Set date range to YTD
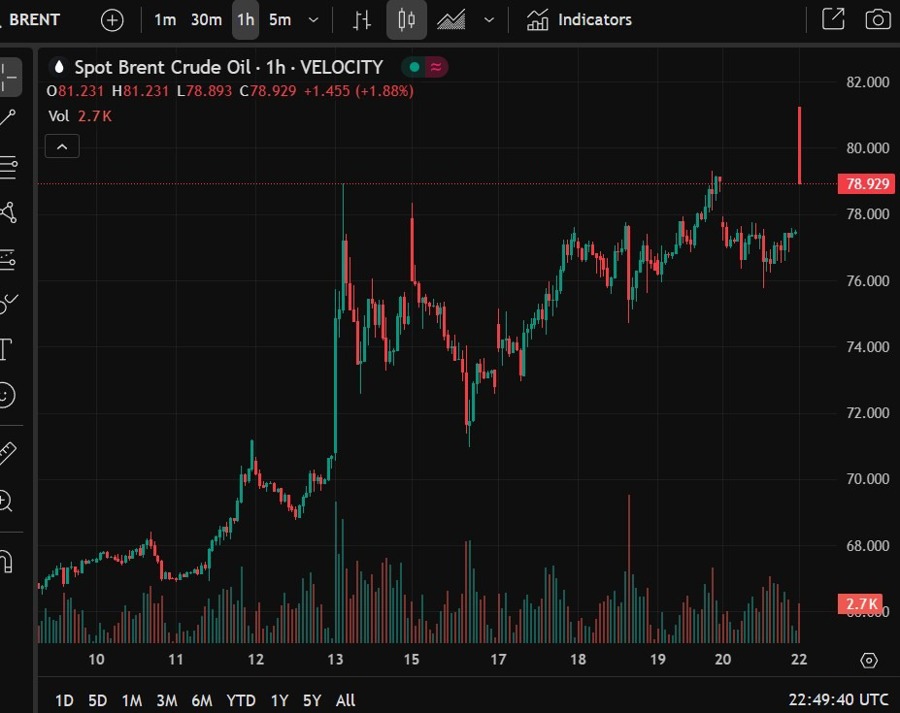This screenshot has height=713, width=900. pyautogui.click(x=241, y=700)
